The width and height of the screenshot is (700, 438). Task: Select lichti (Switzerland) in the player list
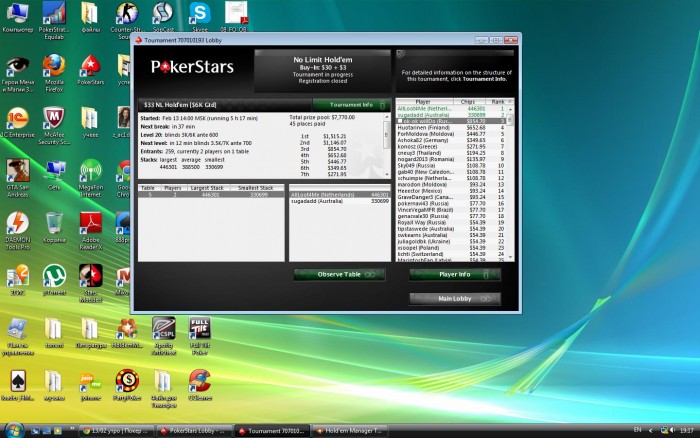[x=451, y=254]
